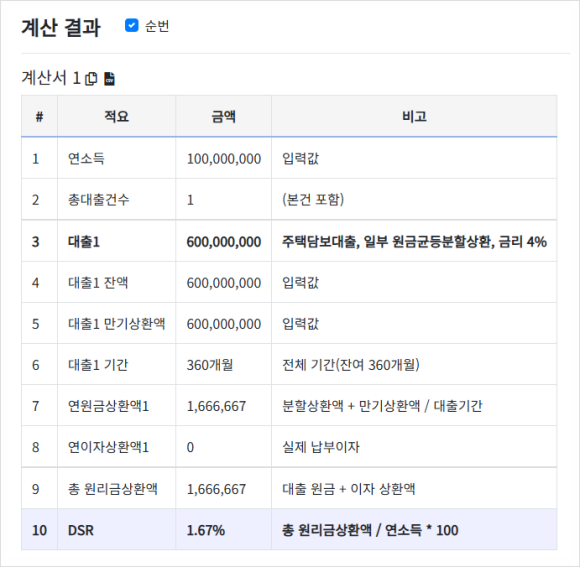Viewport: 580px width, 567px height.
Task: Select the 연이자상환액1 row label
Action: [108, 447]
